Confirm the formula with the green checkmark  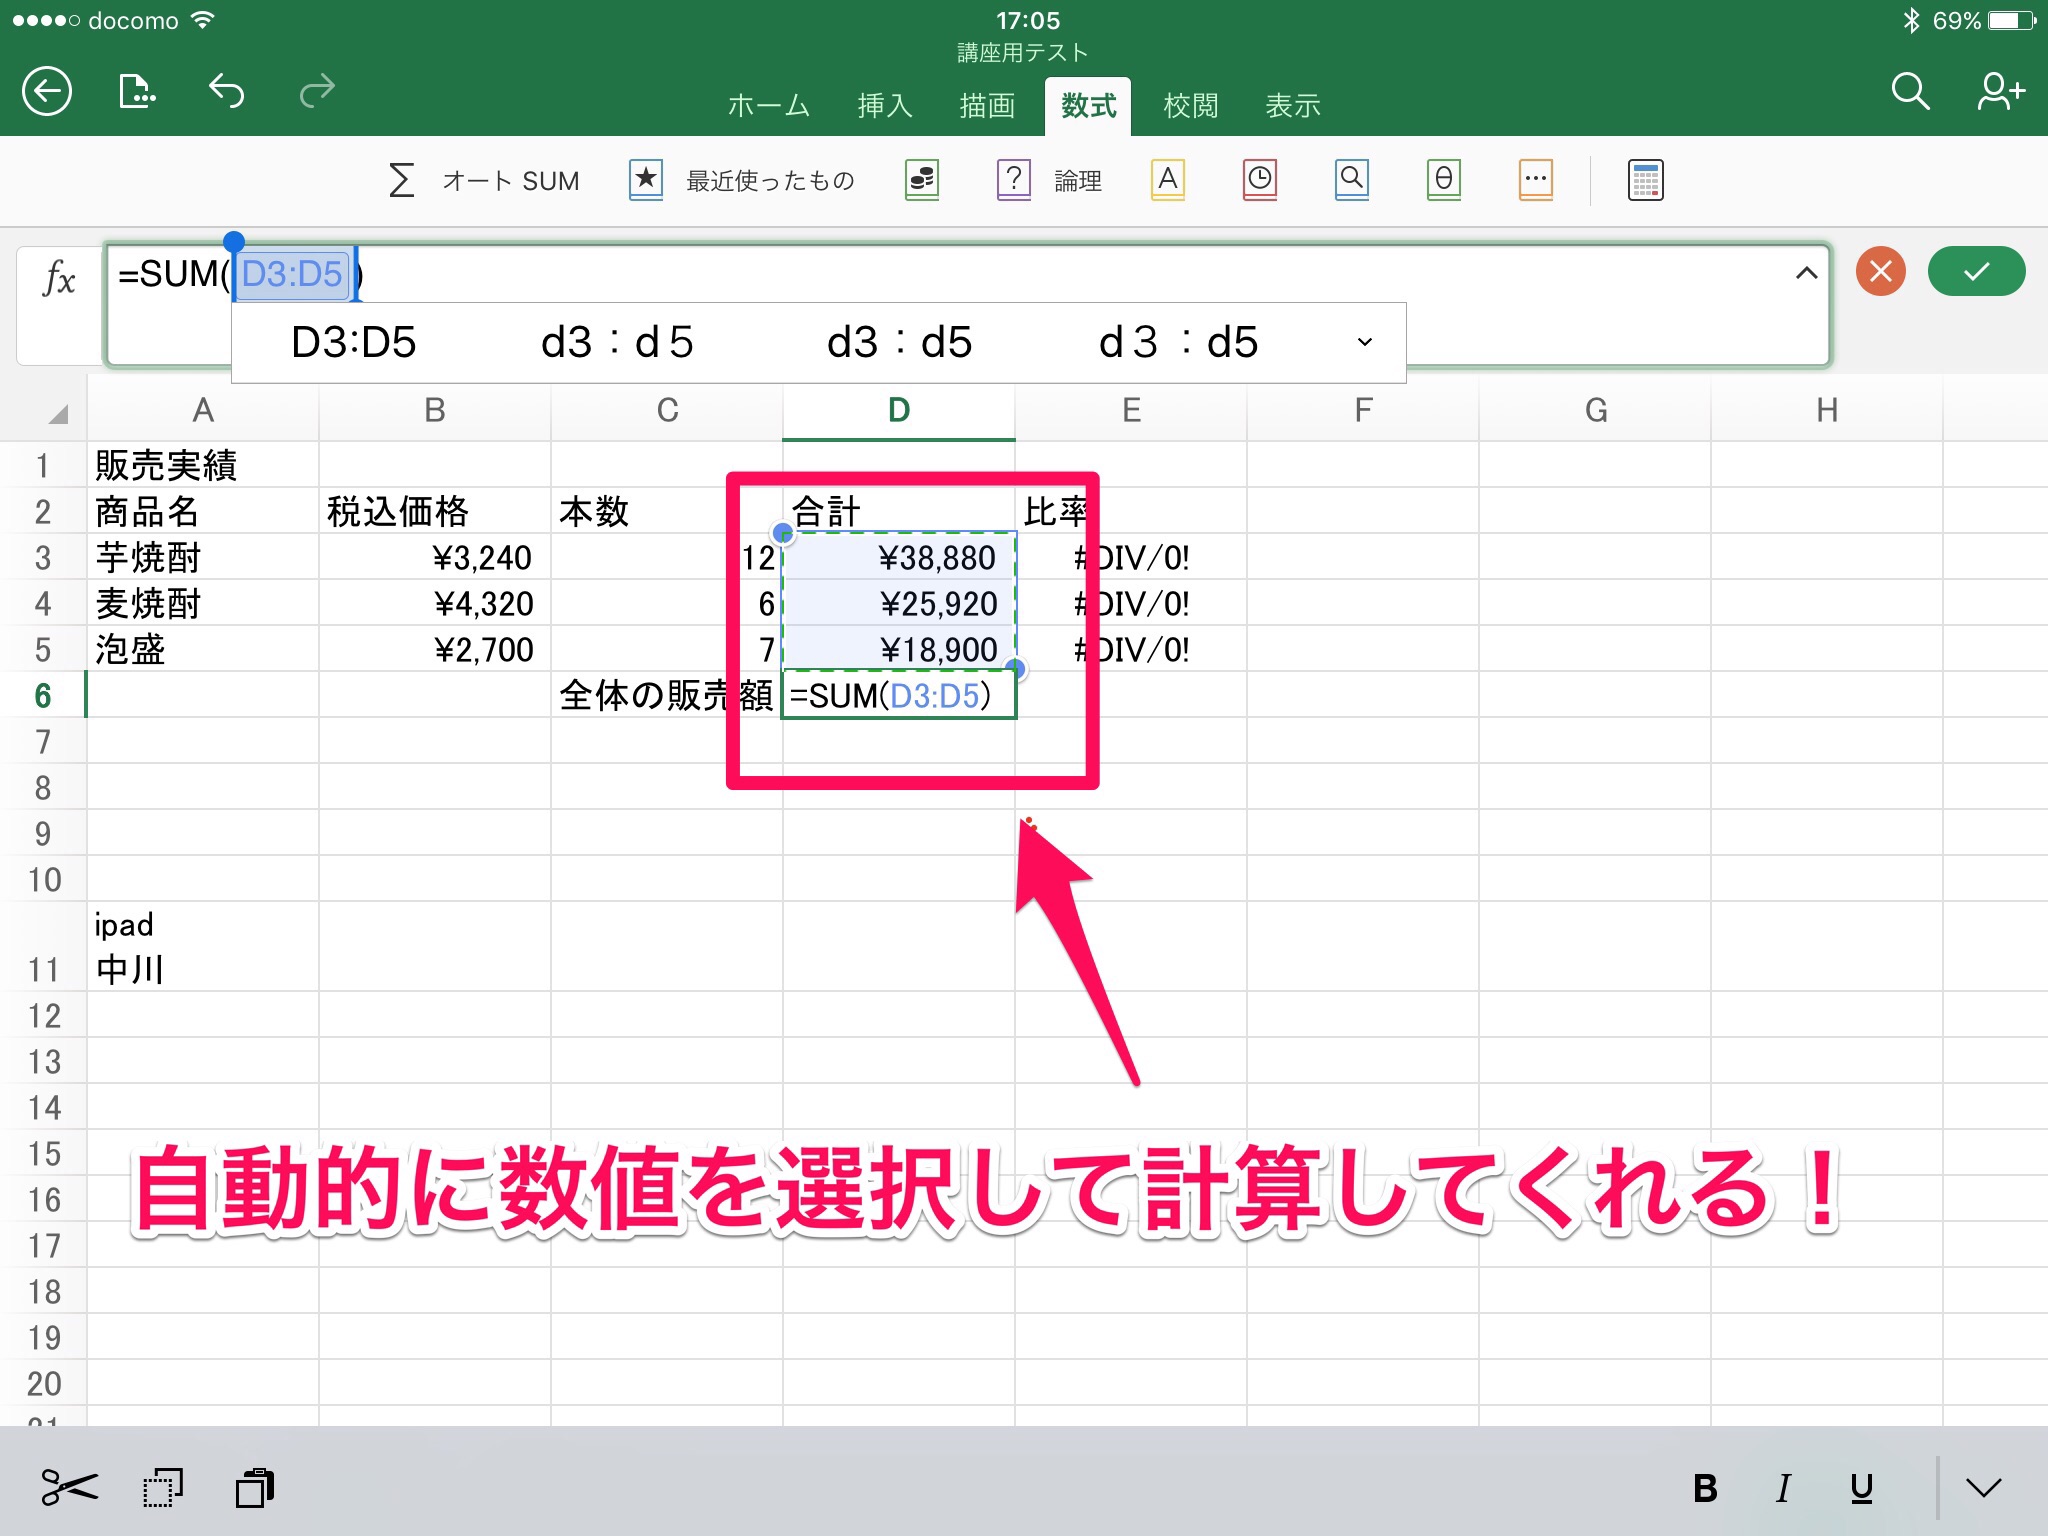pyautogui.click(x=1976, y=272)
